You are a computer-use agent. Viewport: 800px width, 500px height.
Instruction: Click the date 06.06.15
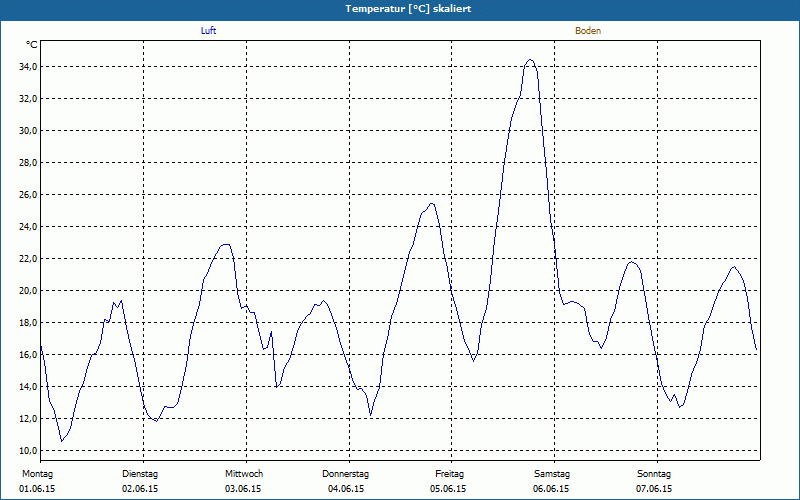coord(551,489)
